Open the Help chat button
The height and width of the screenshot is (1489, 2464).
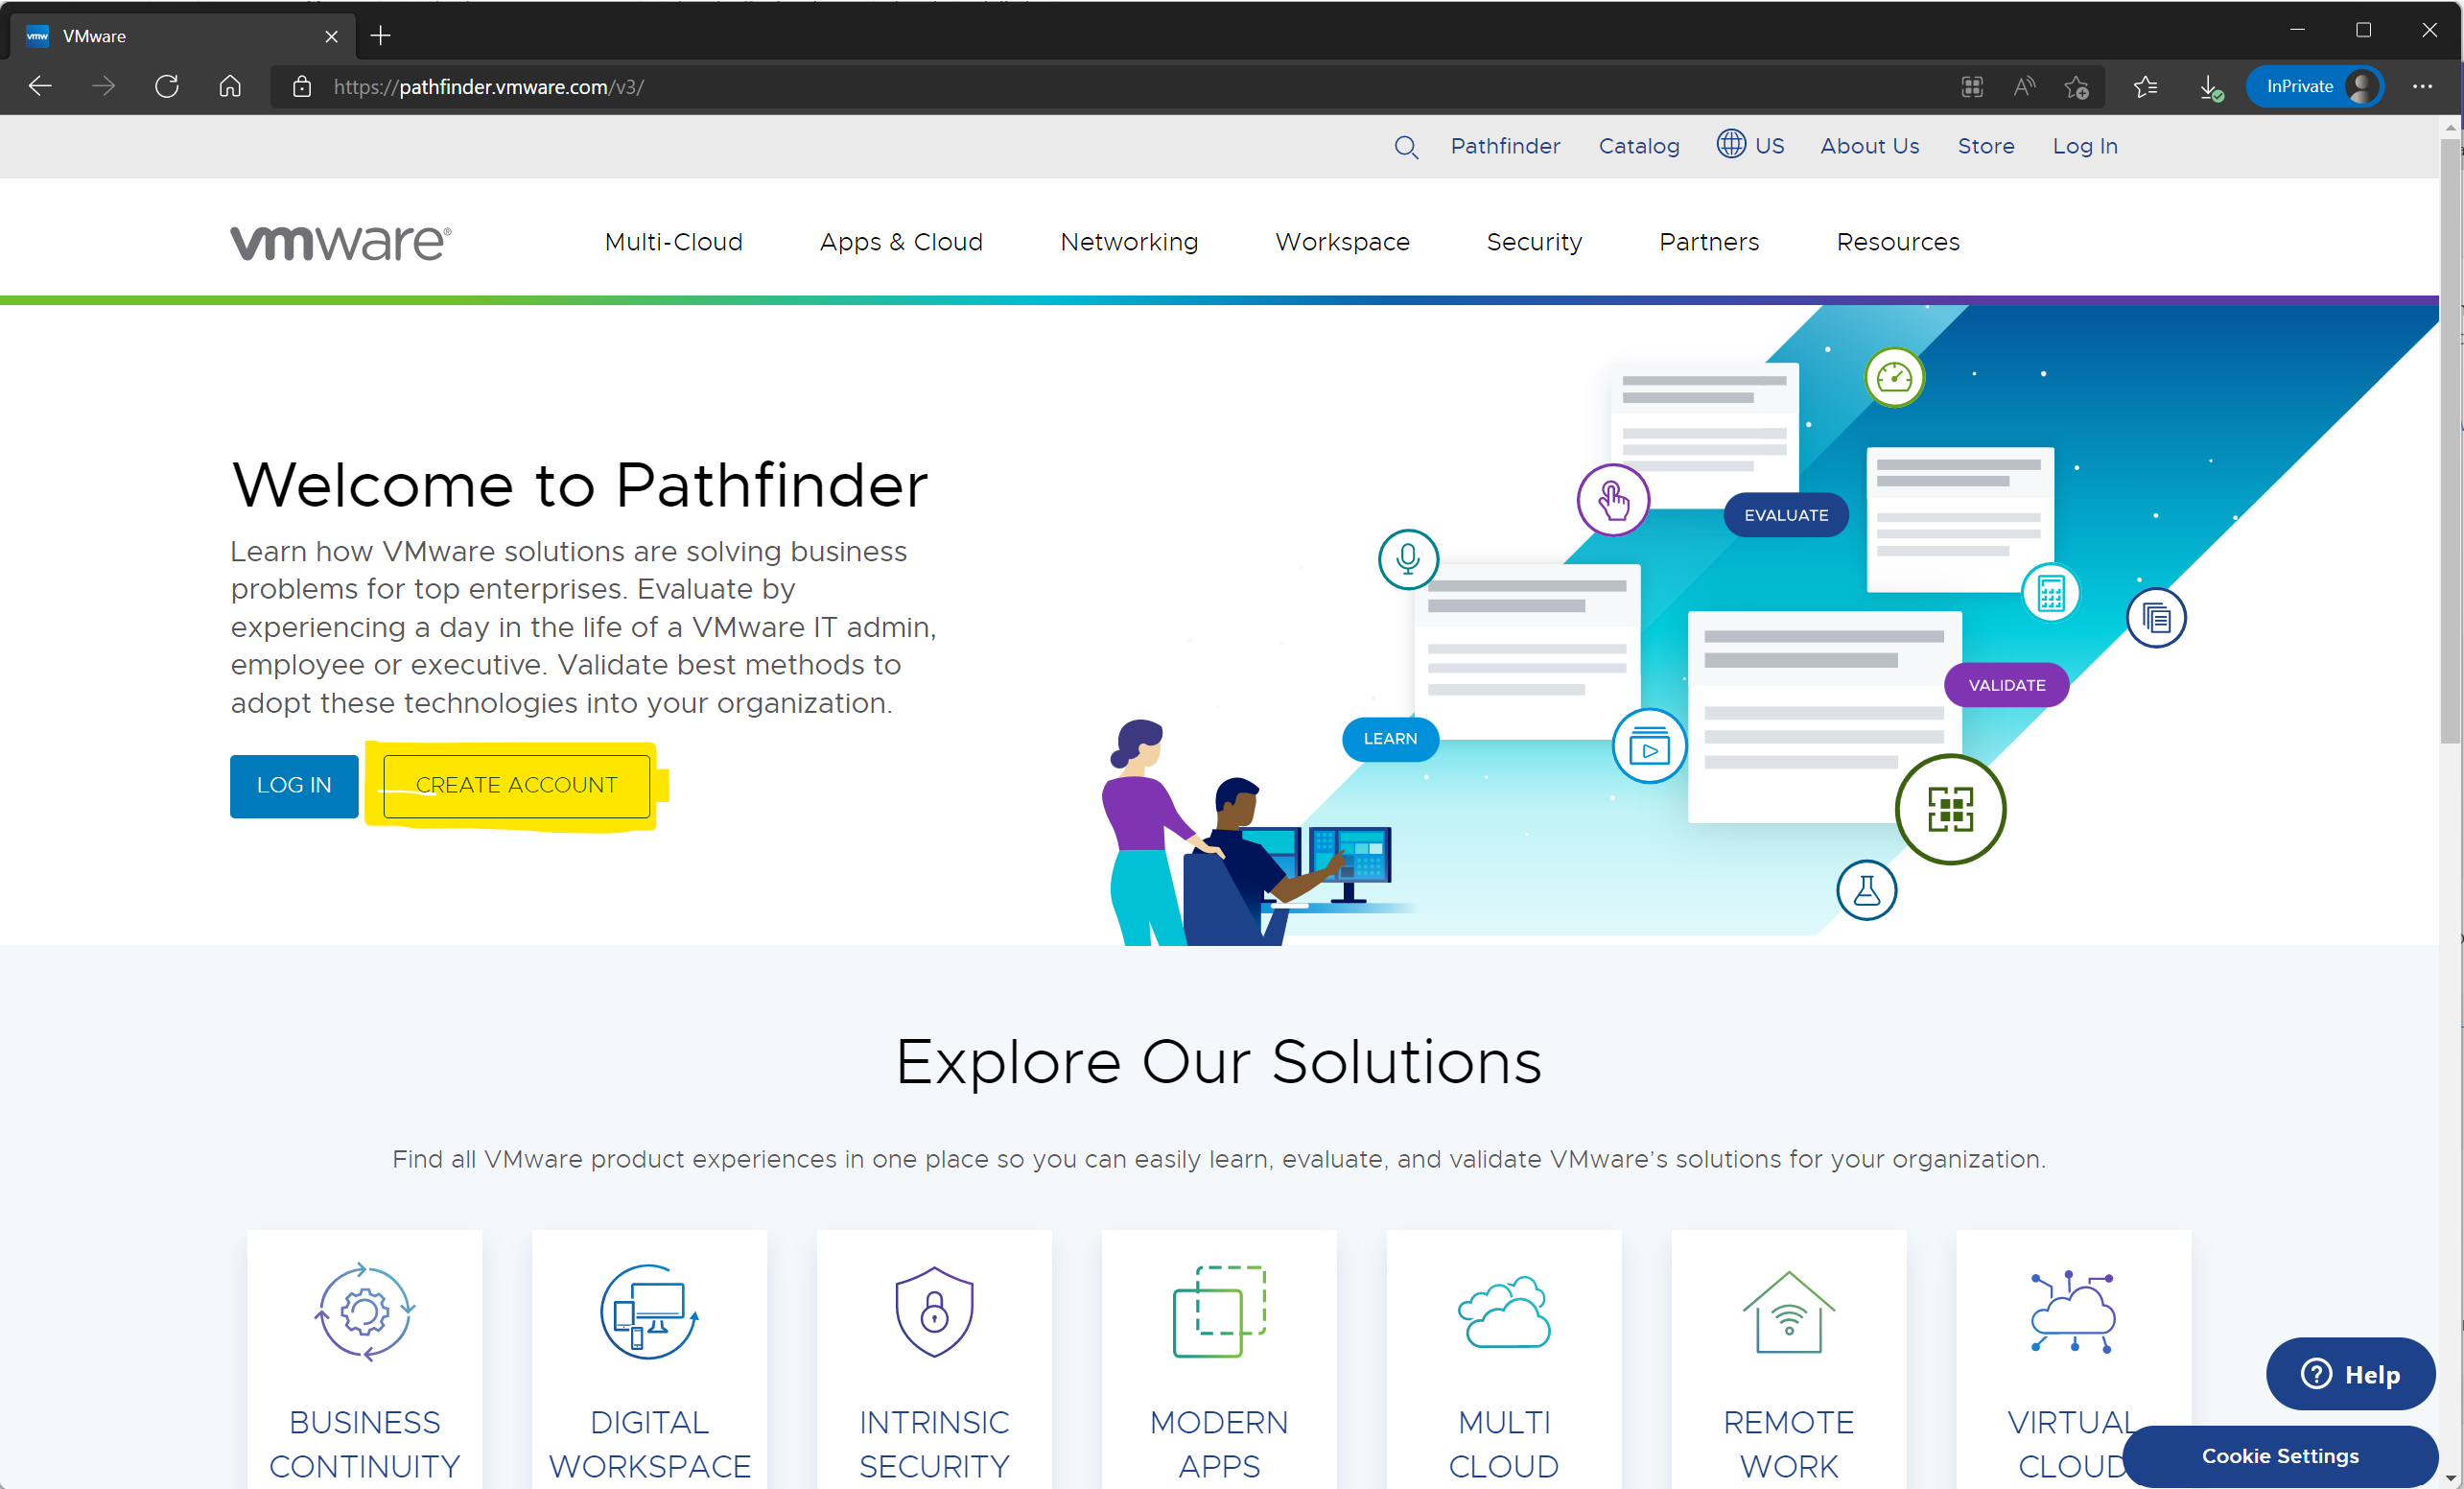(x=2350, y=1374)
